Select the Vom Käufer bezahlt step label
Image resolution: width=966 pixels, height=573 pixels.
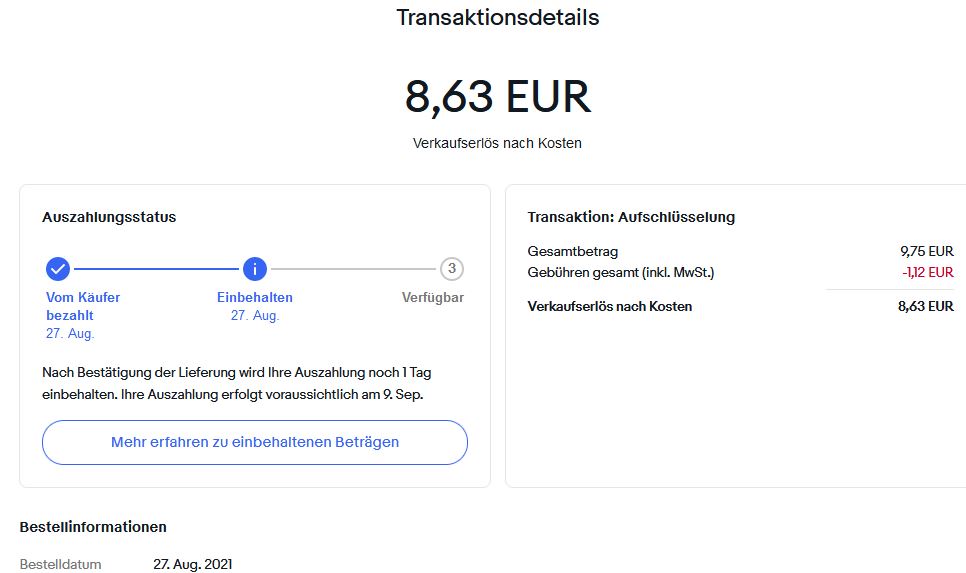tap(83, 306)
